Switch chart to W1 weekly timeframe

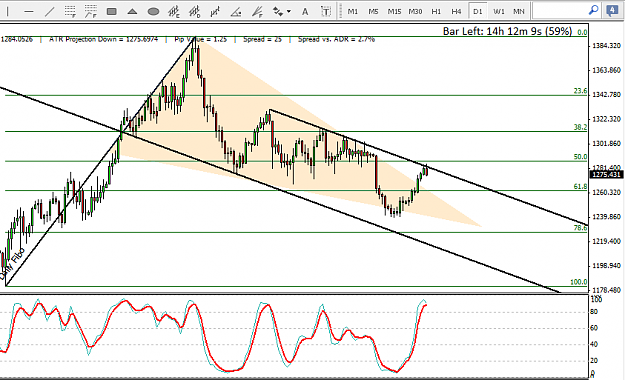point(499,12)
